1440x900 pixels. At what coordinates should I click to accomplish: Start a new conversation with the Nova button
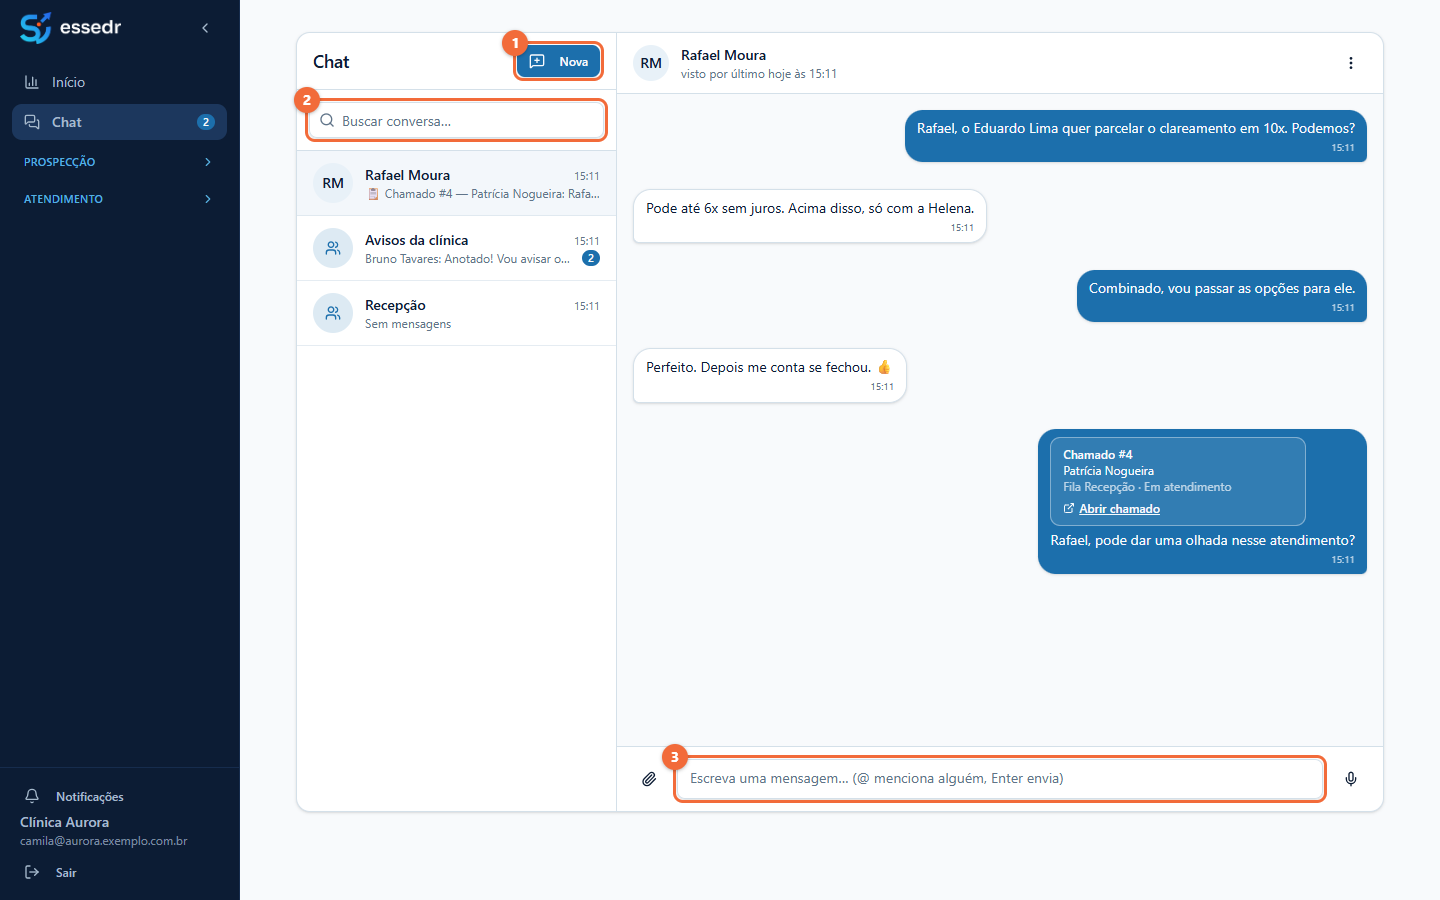tap(559, 61)
